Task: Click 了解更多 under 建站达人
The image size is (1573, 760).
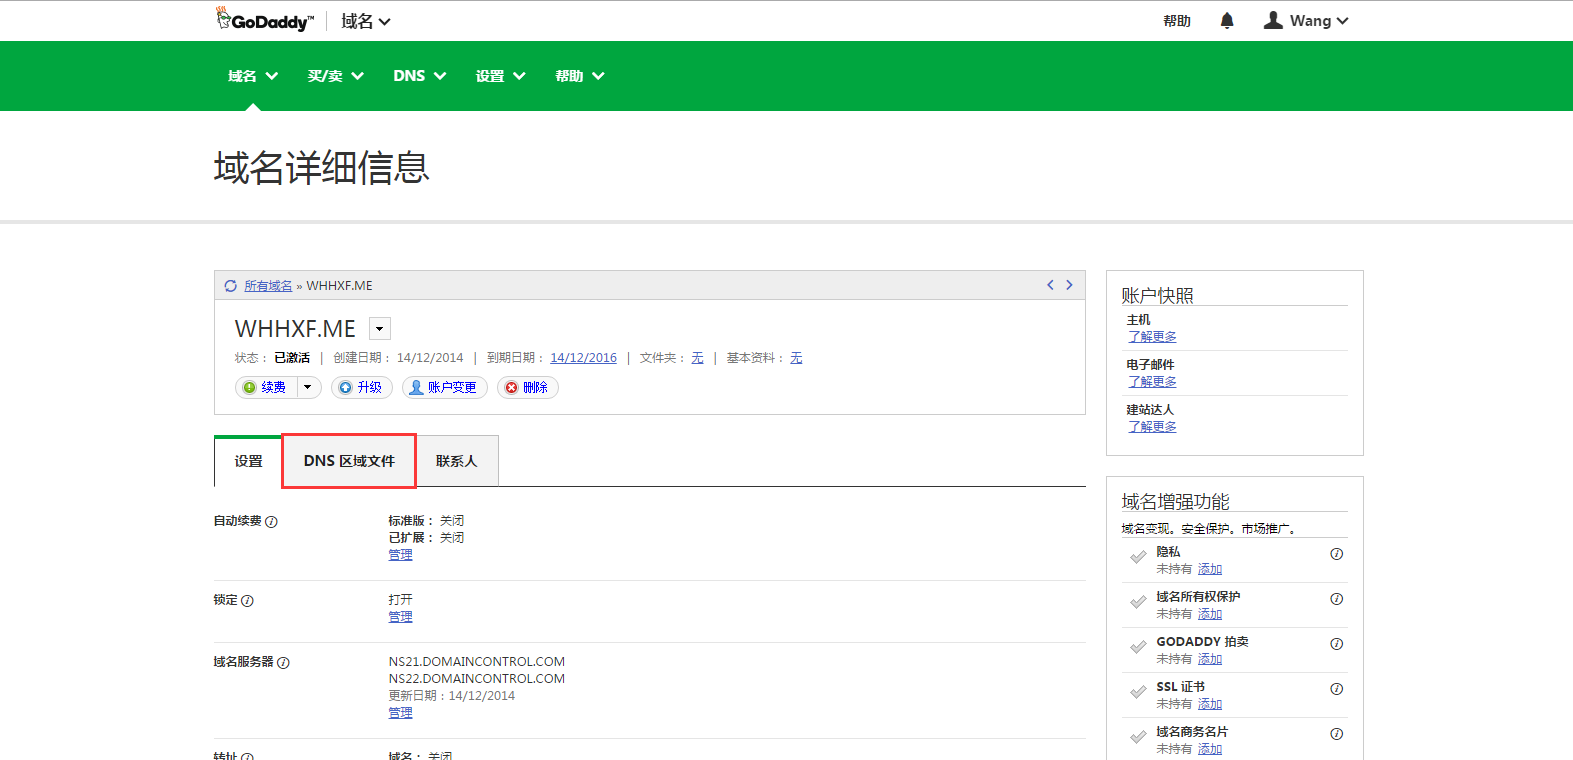Action: (x=1152, y=427)
